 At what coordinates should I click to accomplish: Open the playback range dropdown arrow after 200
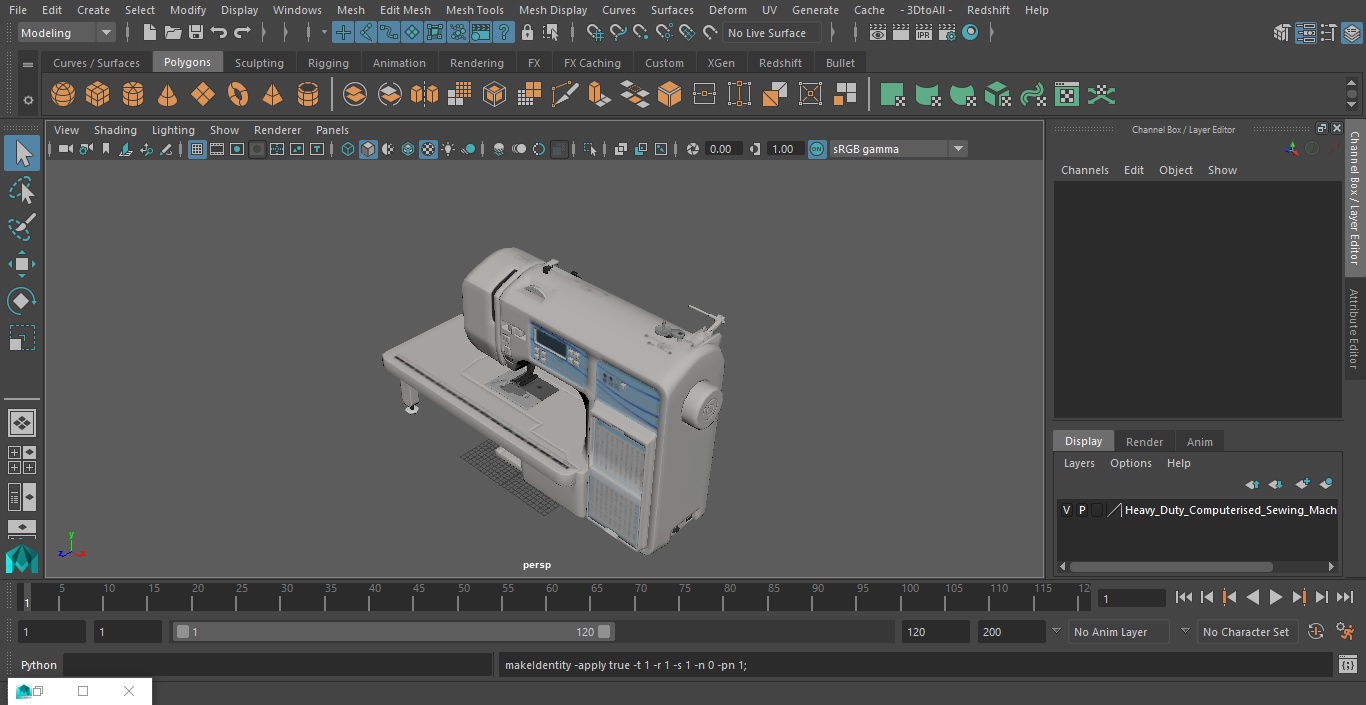(1056, 631)
